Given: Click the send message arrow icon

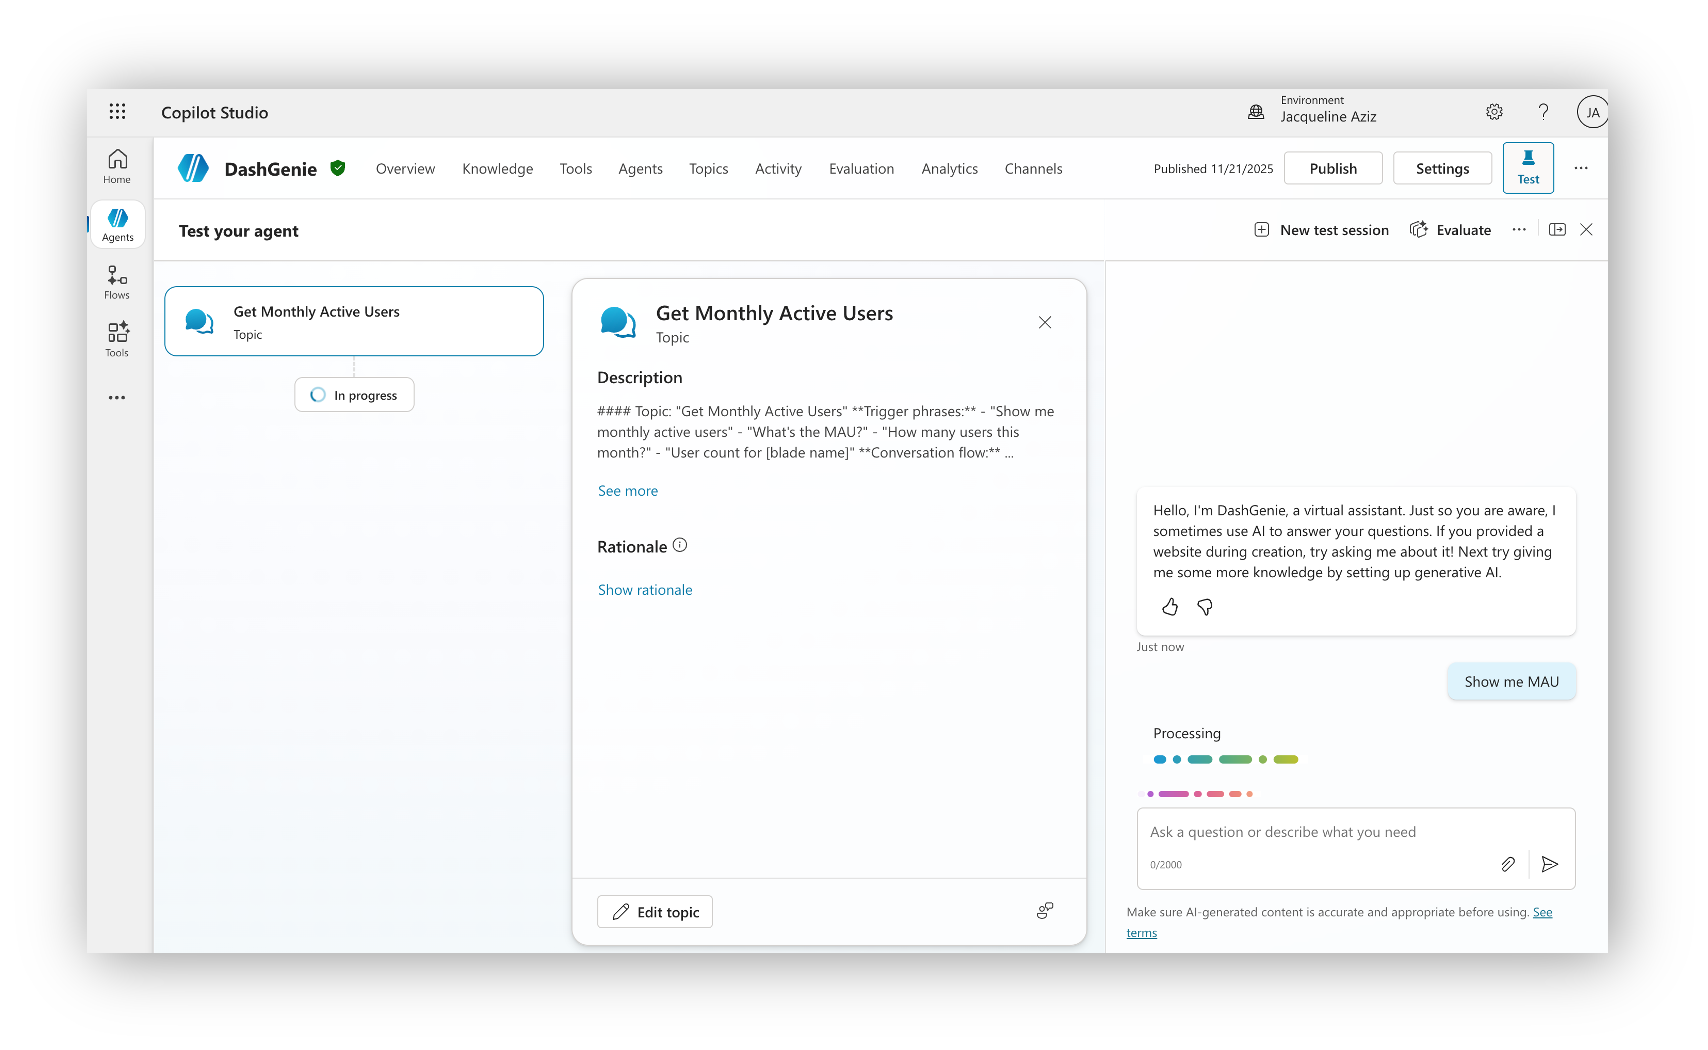Looking at the screenshot, I should tap(1550, 864).
